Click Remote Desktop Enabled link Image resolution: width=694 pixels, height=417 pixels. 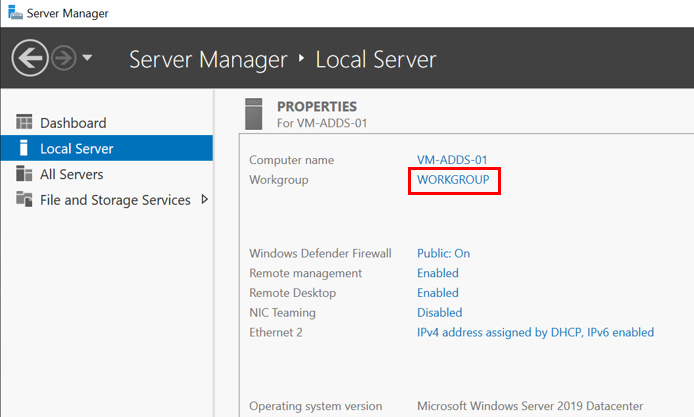coord(438,293)
